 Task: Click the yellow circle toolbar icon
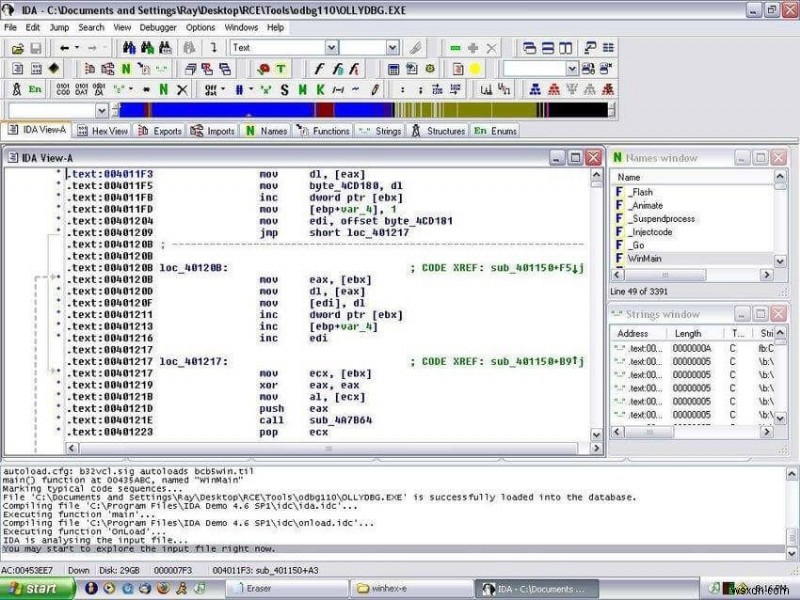475,68
